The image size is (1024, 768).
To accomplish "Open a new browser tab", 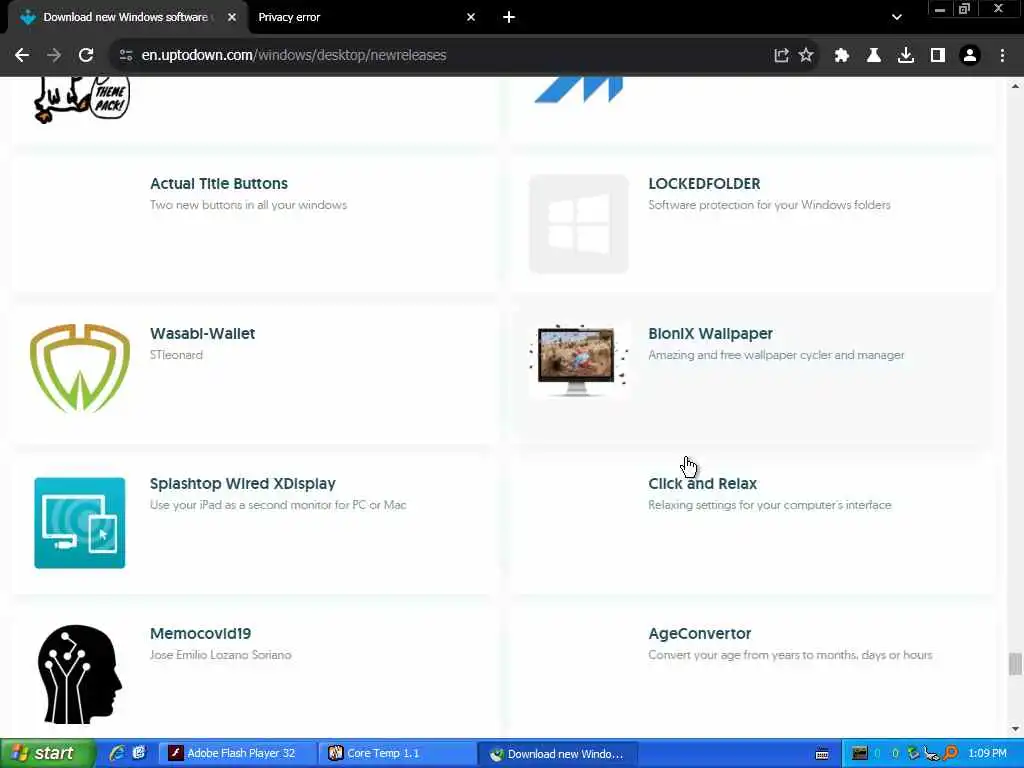I will (x=509, y=18).
